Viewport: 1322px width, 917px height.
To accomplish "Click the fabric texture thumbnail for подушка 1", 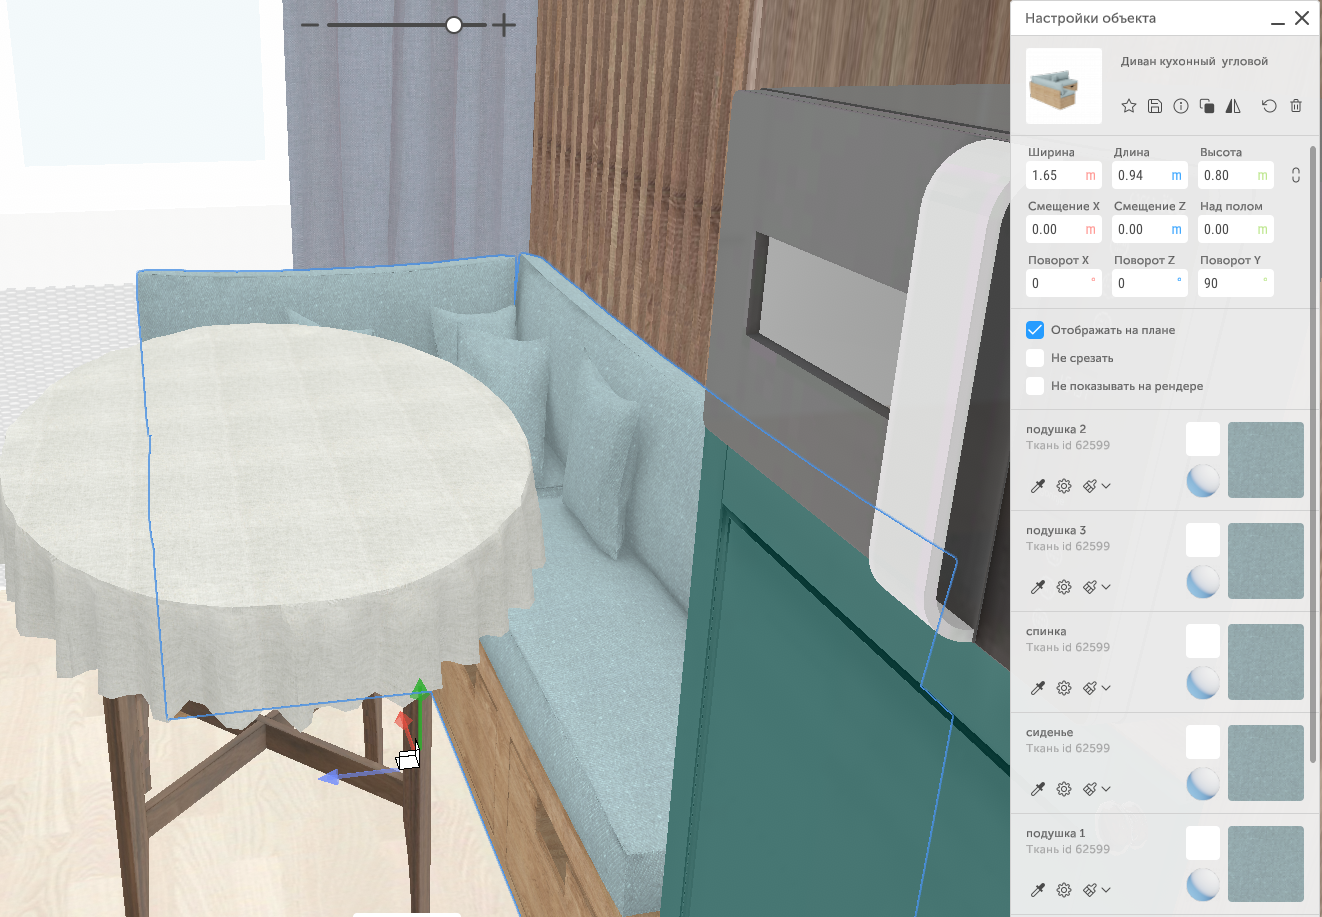I will (1266, 864).
